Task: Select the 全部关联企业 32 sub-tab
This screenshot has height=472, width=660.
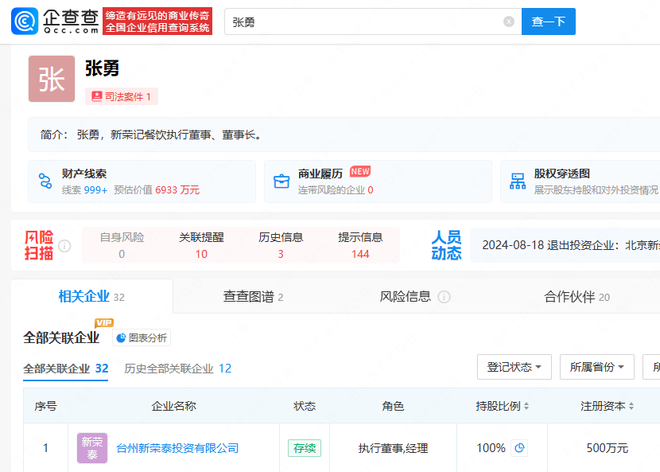Action: [66, 369]
